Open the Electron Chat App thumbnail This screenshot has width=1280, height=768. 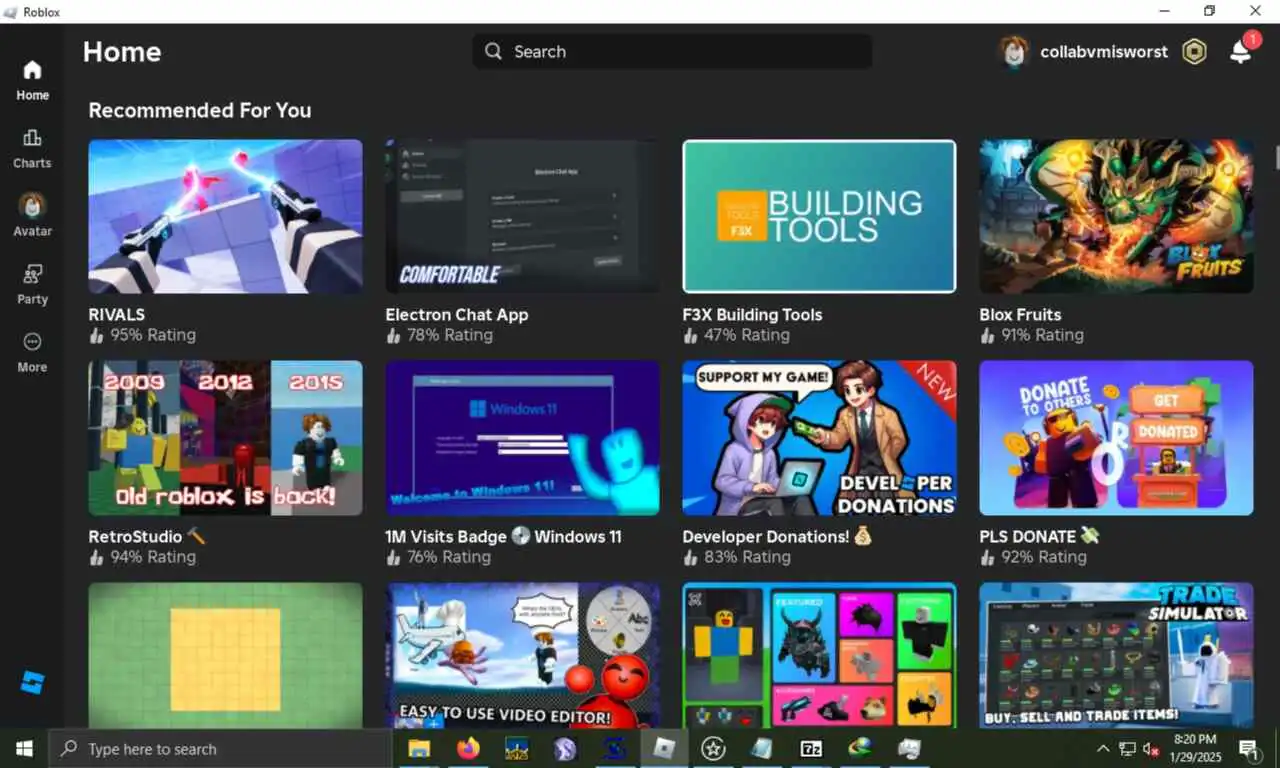(522, 216)
